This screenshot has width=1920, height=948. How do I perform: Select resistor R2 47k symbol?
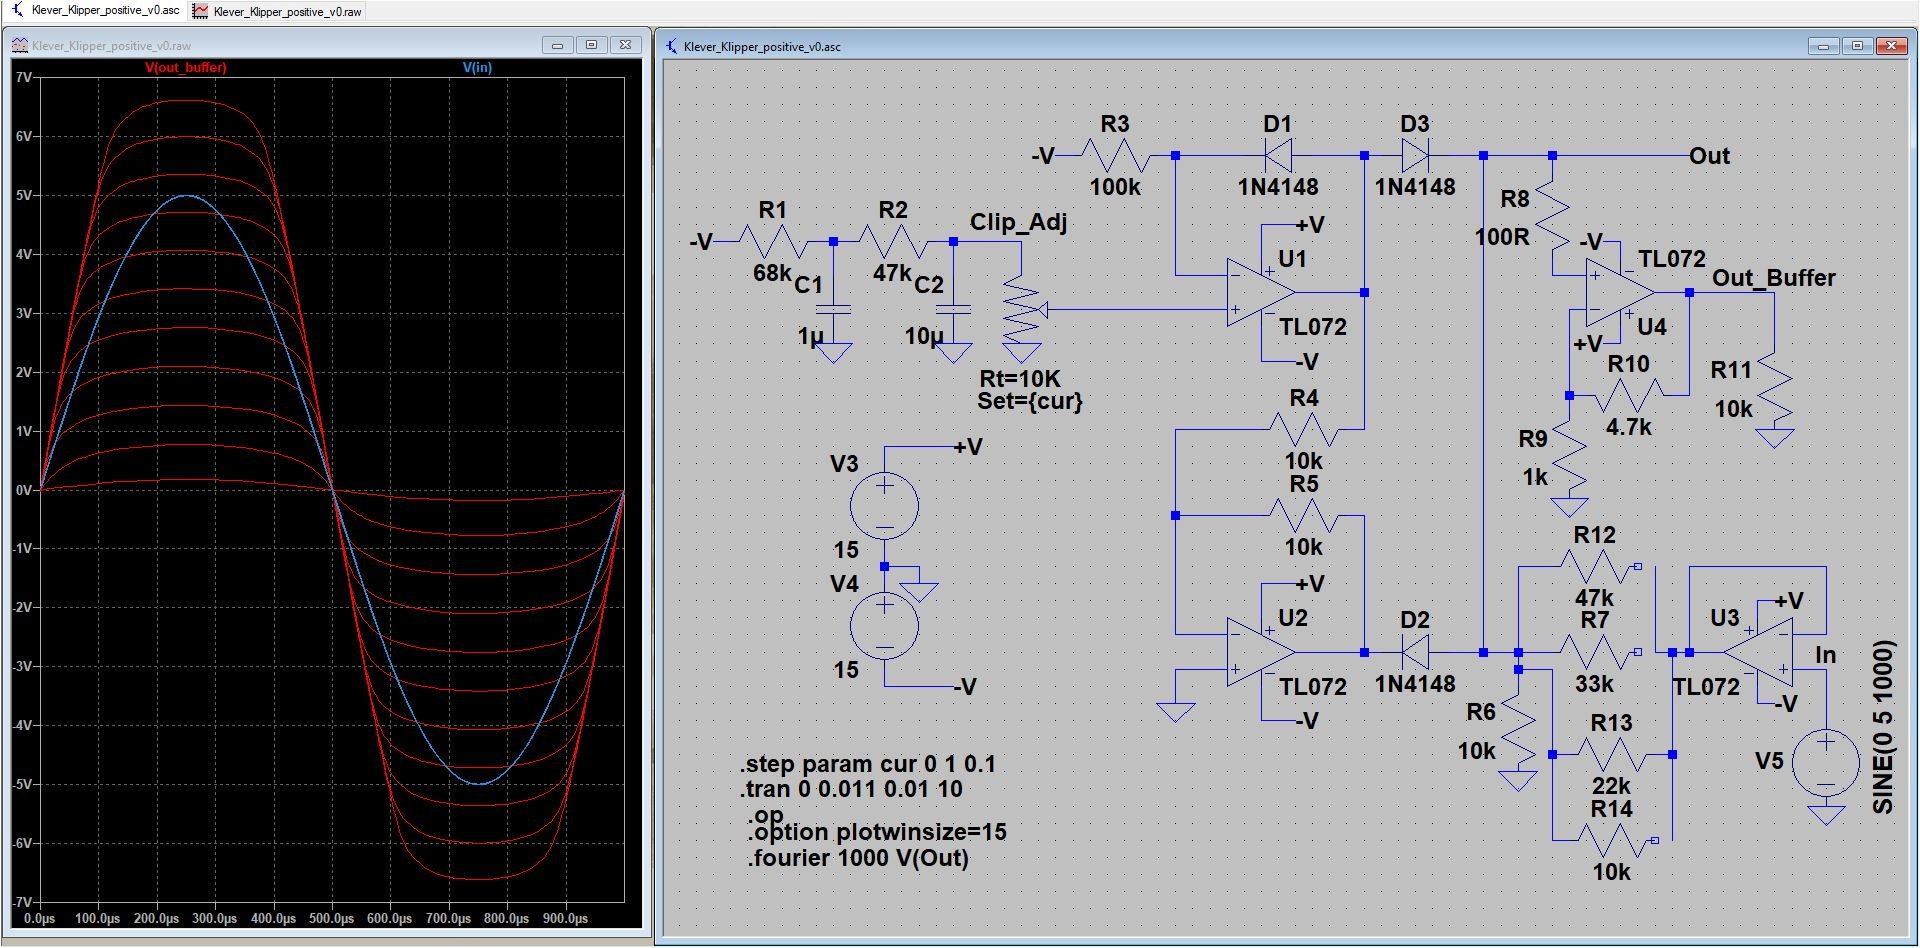(894, 241)
